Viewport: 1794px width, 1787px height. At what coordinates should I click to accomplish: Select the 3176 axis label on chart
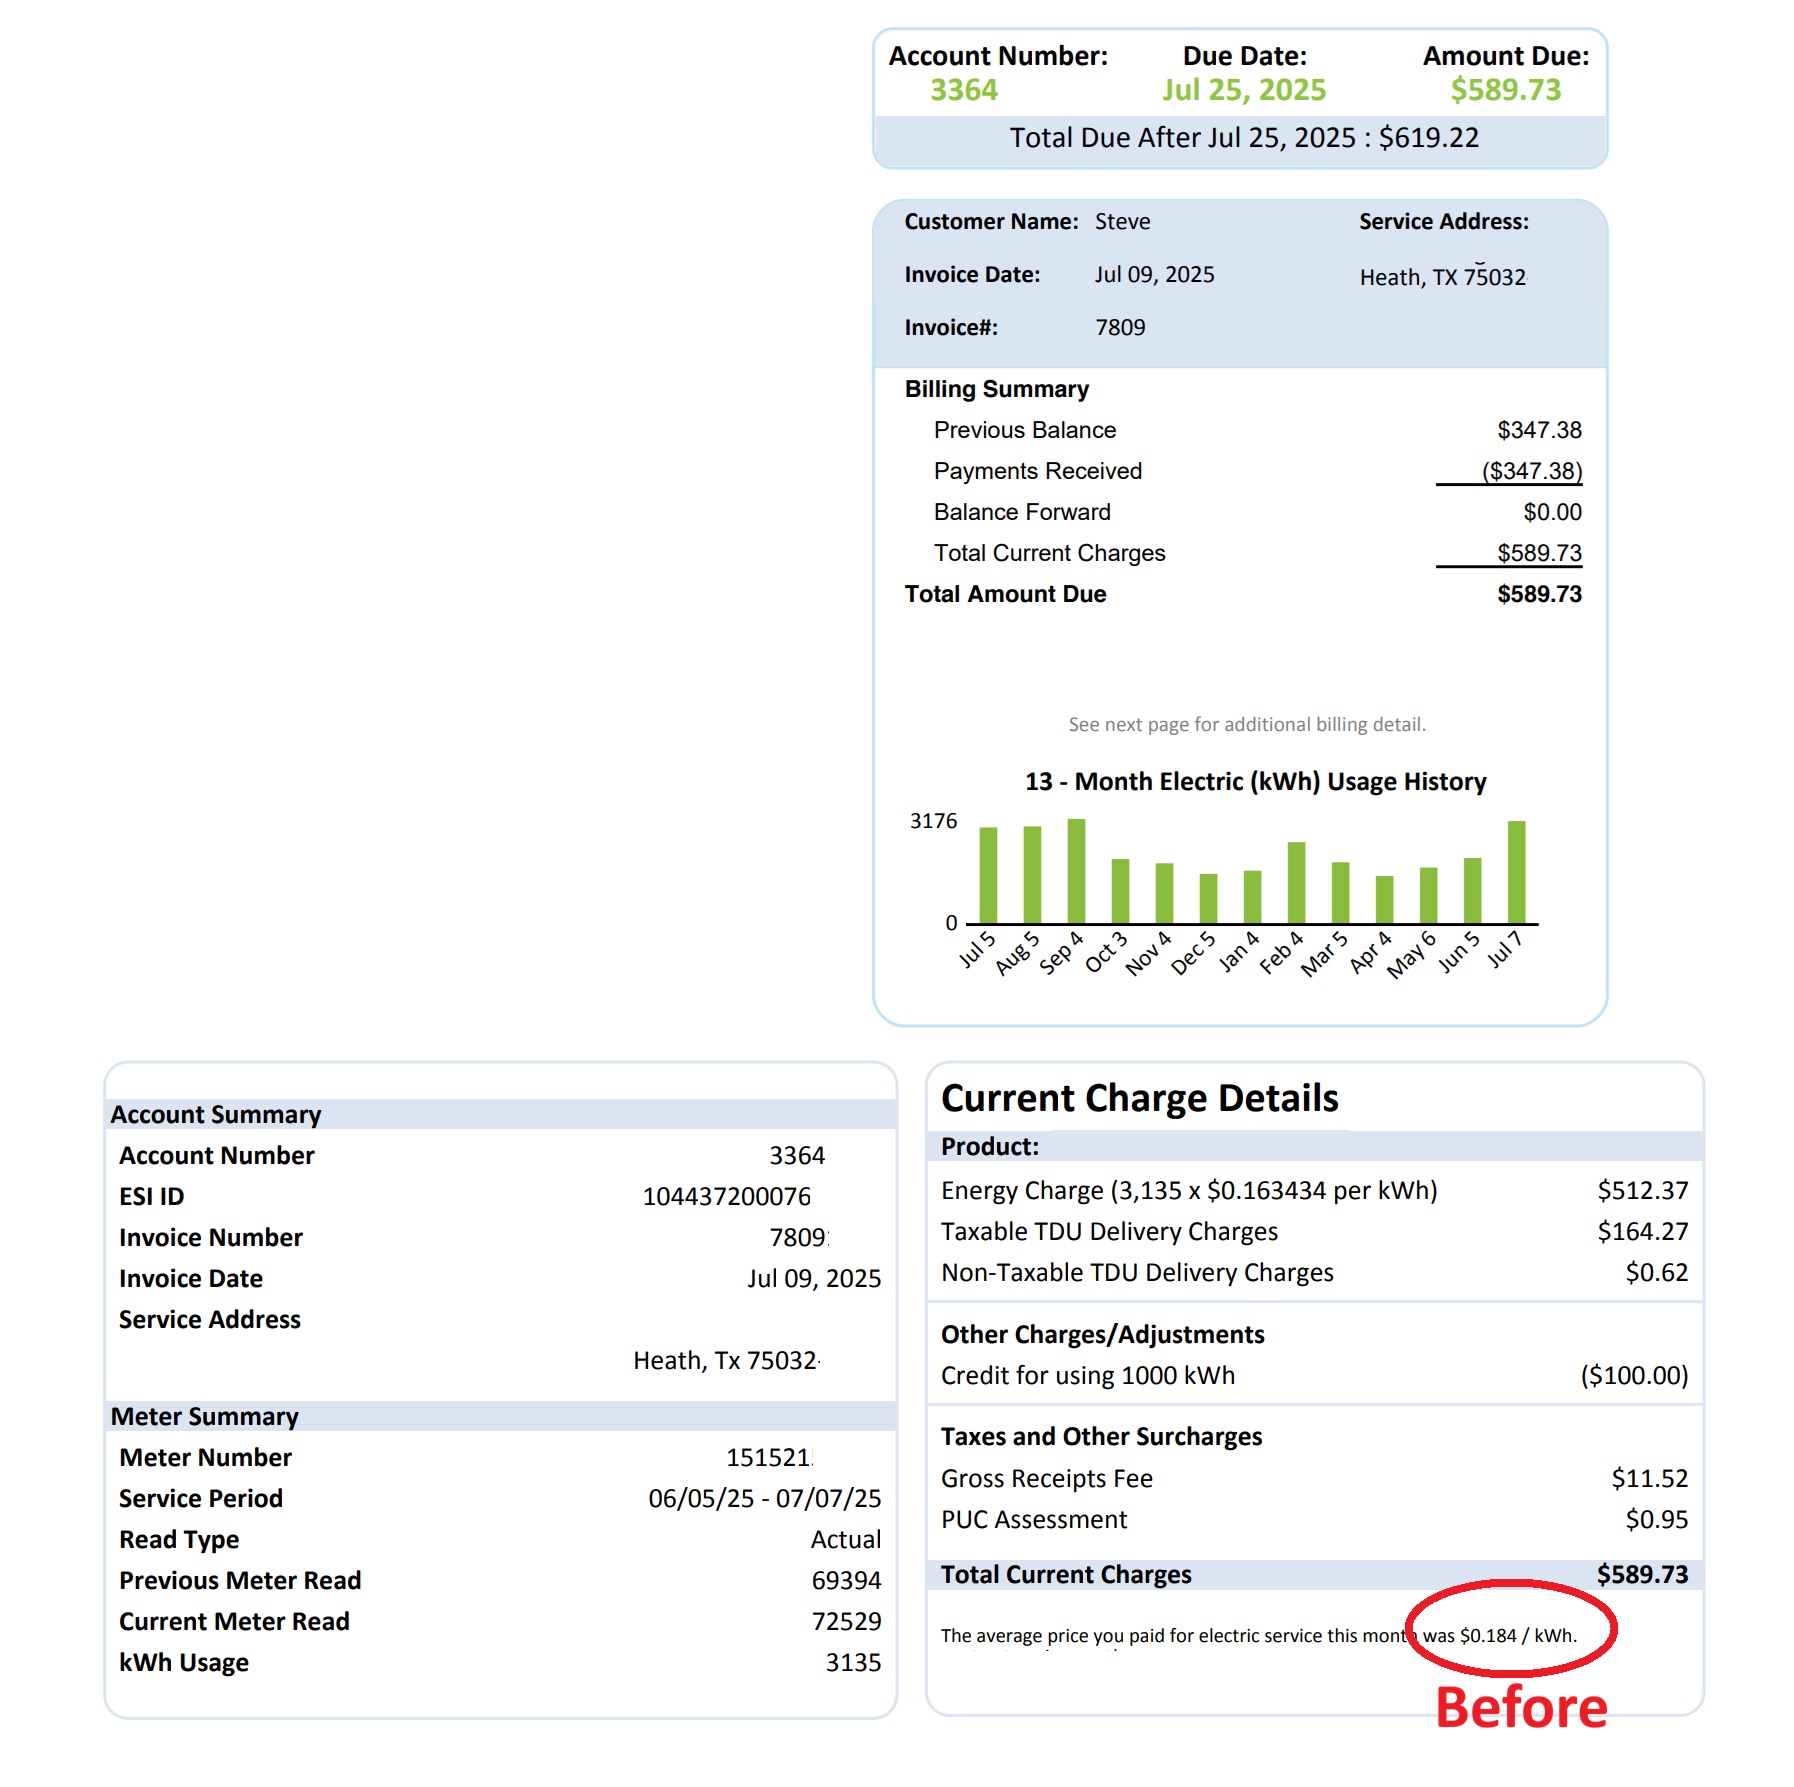(x=933, y=821)
